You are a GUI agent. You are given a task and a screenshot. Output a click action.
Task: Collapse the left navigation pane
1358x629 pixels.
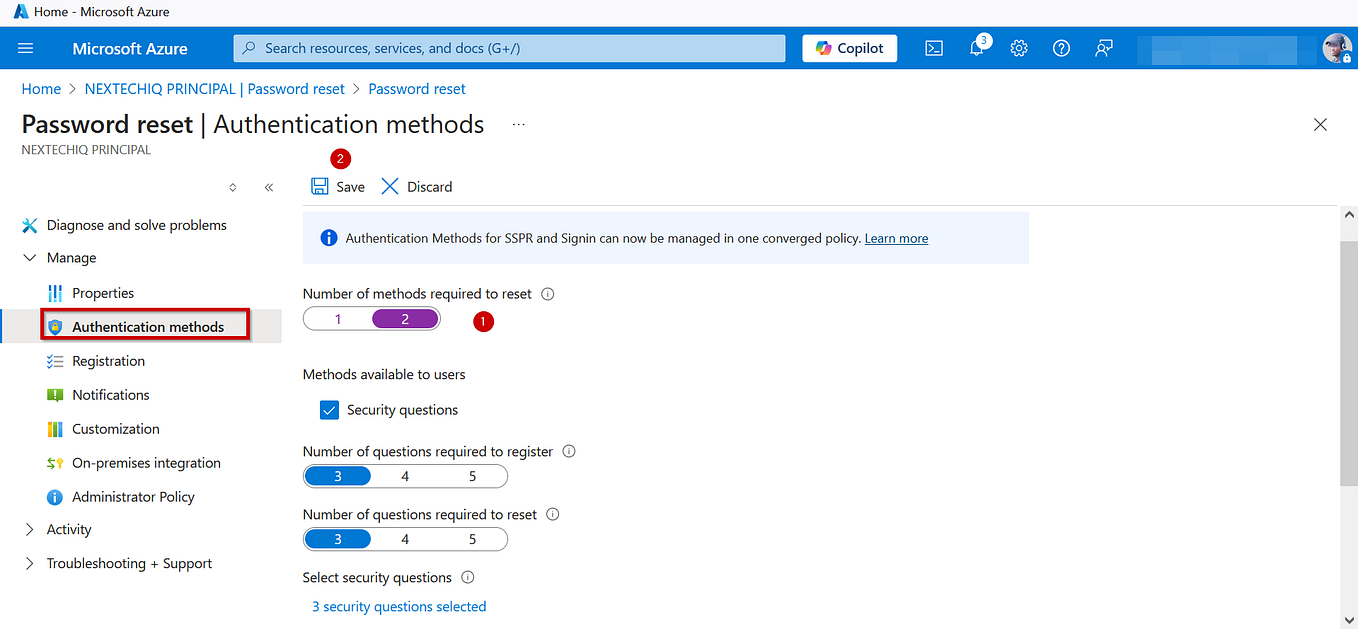point(268,187)
